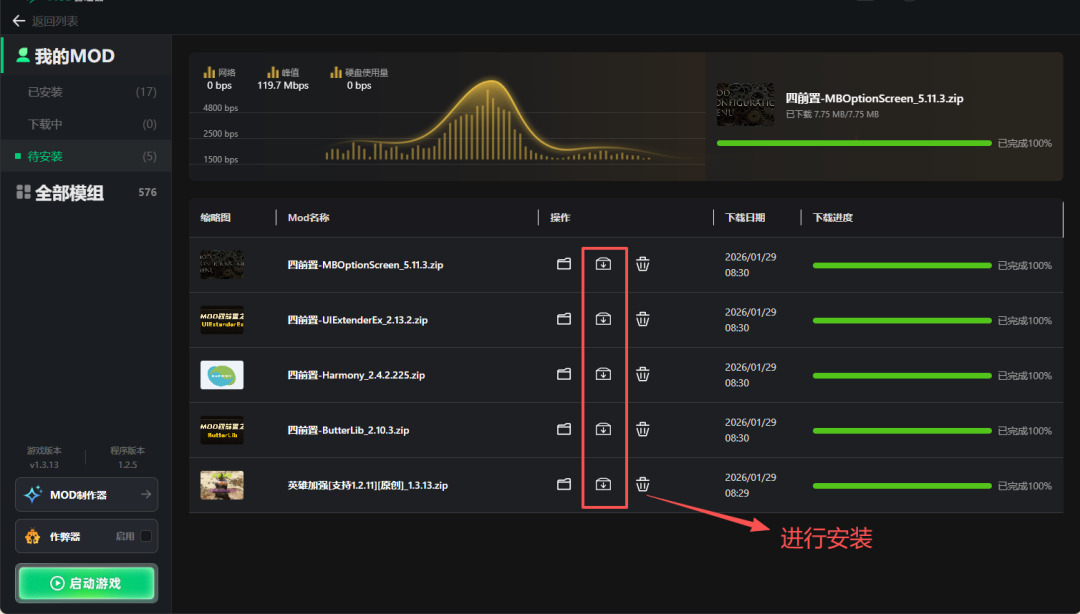This screenshot has width=1080, height=614.
Task: Delete the Harmony_2.4.2.225.zip download
Action: 643,374
